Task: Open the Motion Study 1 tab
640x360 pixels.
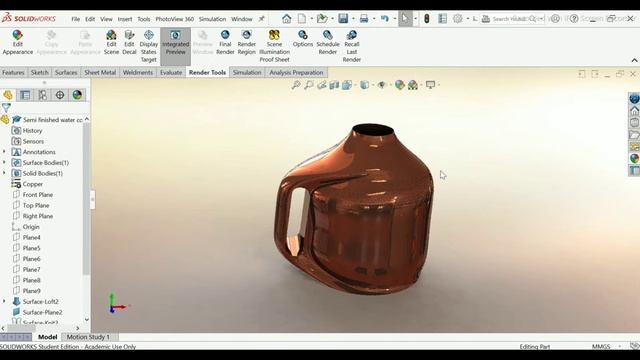Action: tap(88, 337)
